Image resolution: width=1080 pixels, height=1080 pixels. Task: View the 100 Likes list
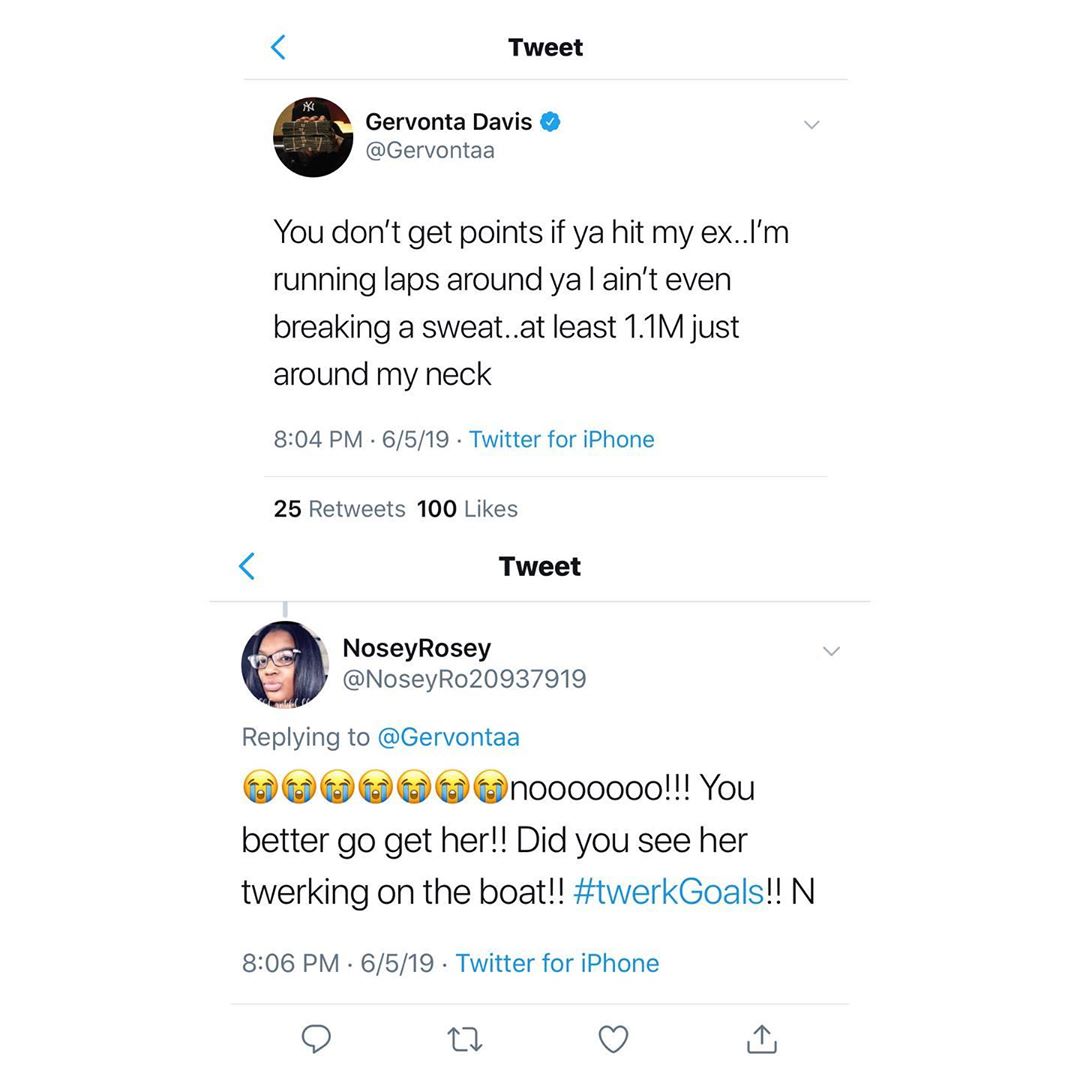(467, 509)
